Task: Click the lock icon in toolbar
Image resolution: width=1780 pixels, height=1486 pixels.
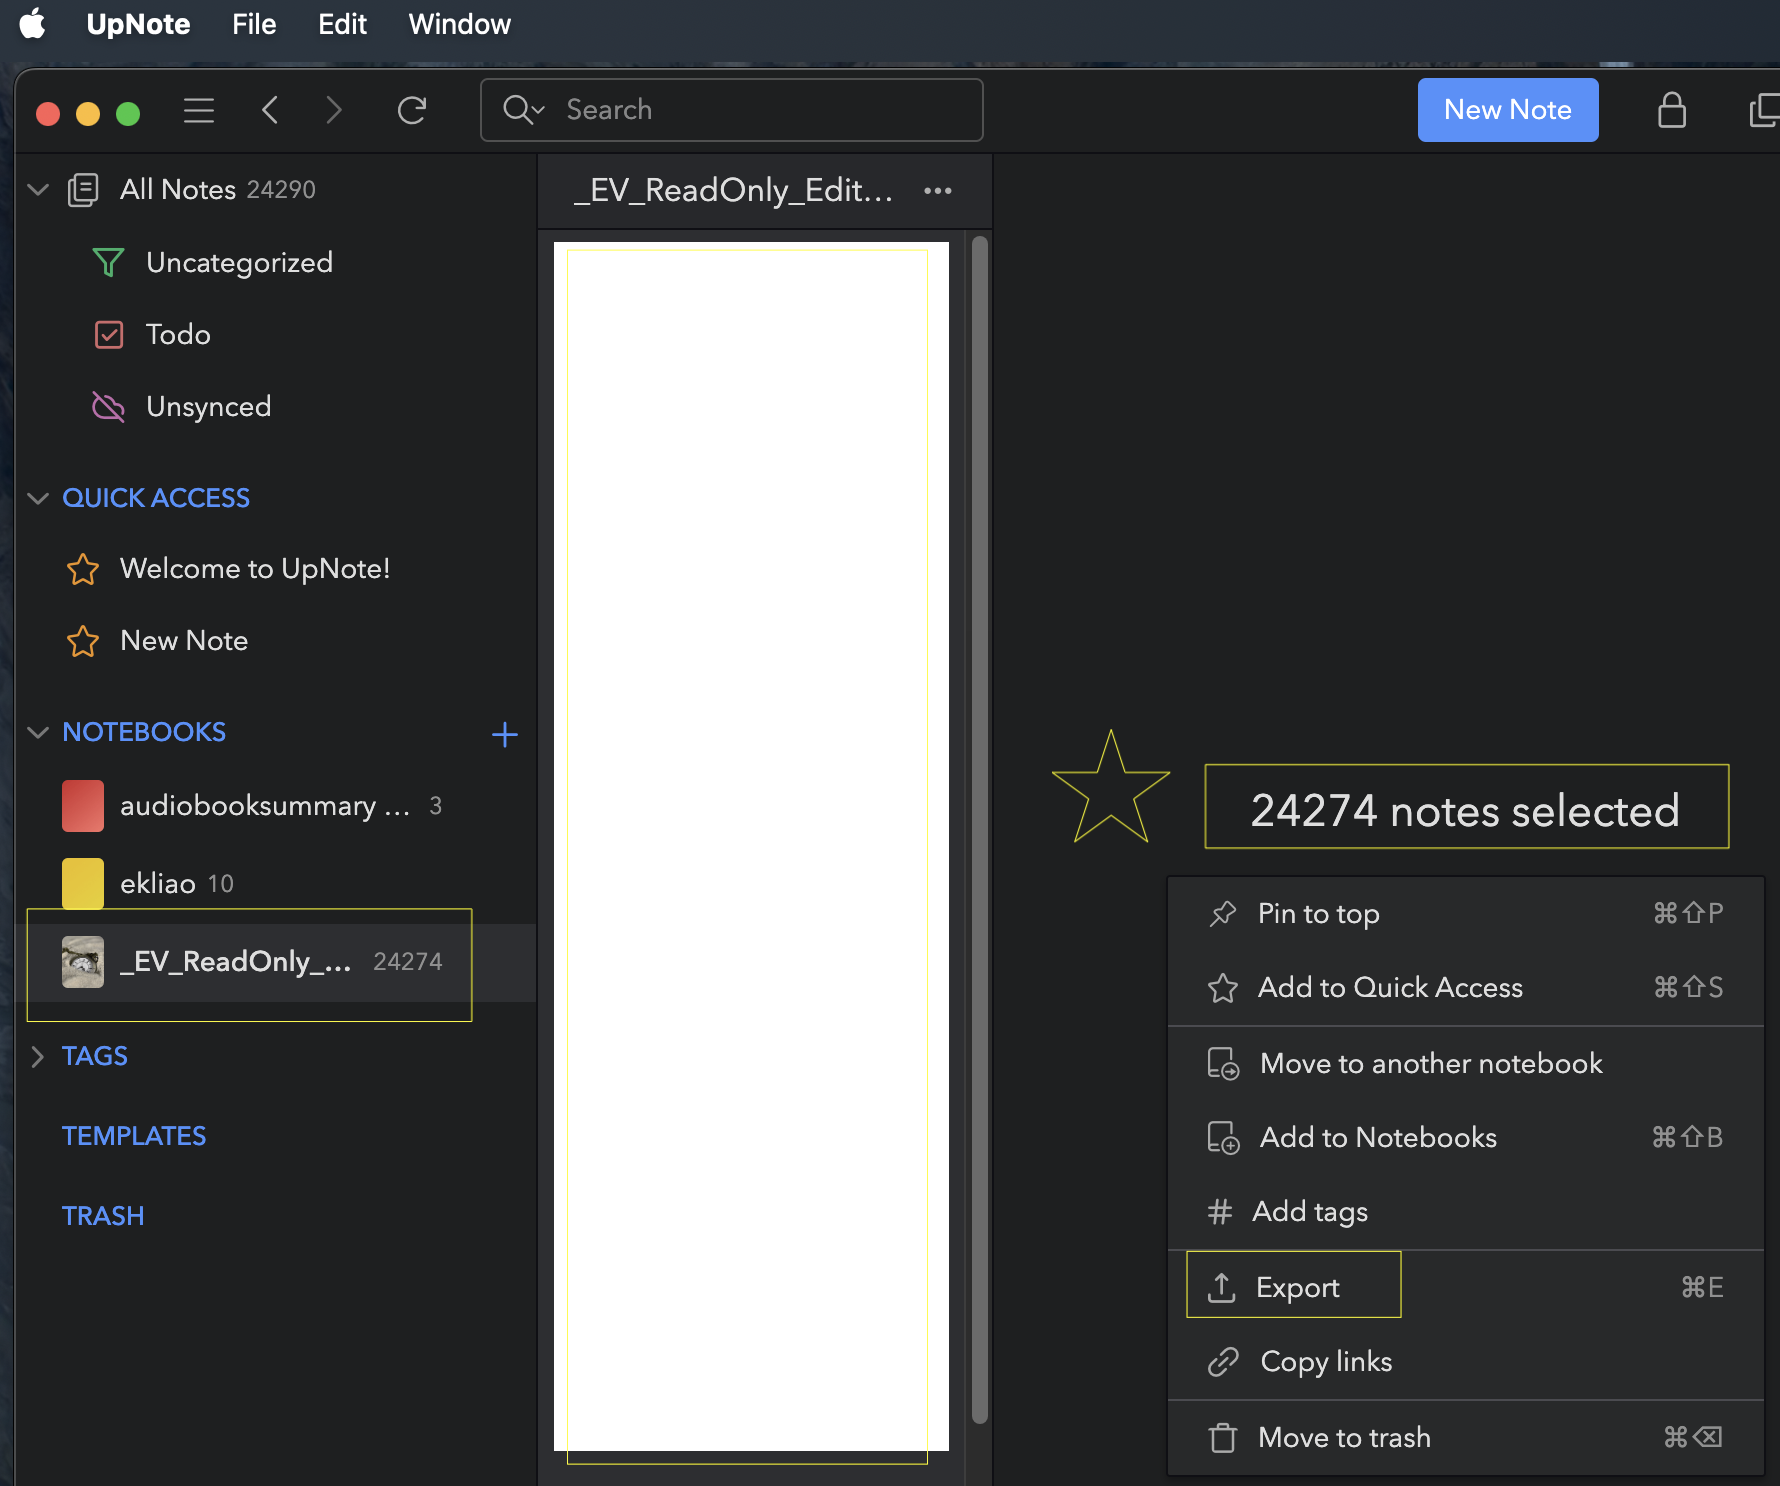Action: (x=1672, y=110)
